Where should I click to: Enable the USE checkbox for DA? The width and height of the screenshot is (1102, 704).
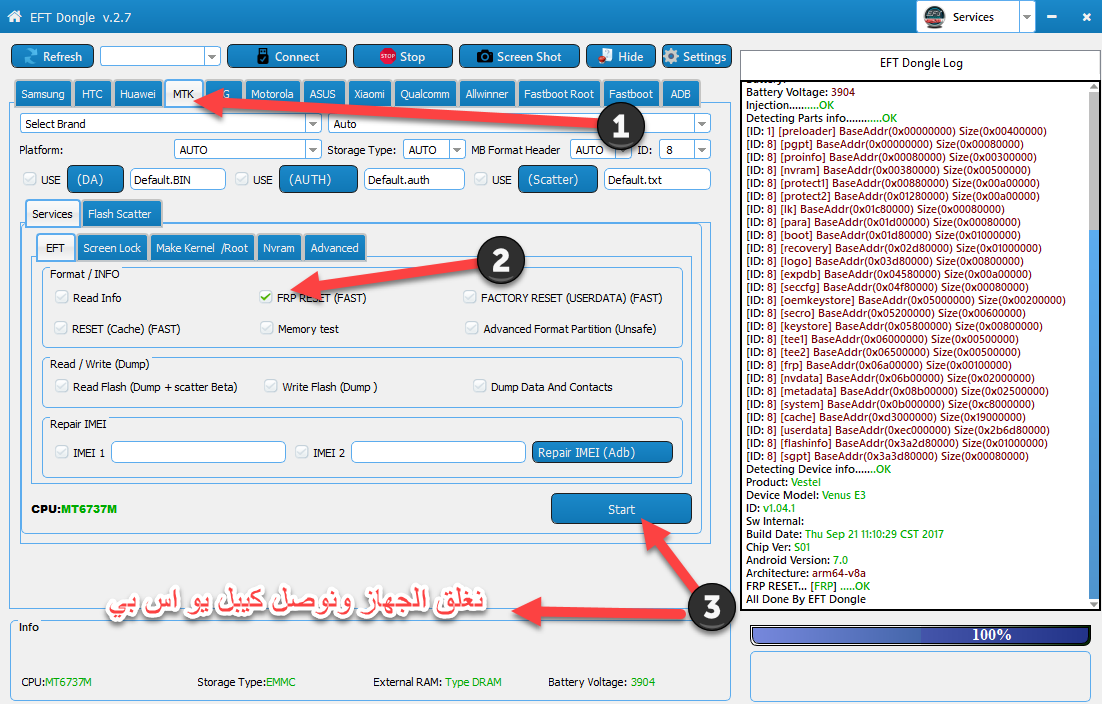pos(30,179)
